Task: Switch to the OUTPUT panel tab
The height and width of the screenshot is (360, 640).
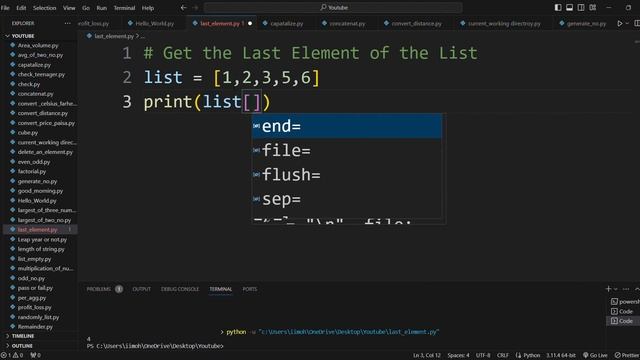Action: [x=141, y=289]
